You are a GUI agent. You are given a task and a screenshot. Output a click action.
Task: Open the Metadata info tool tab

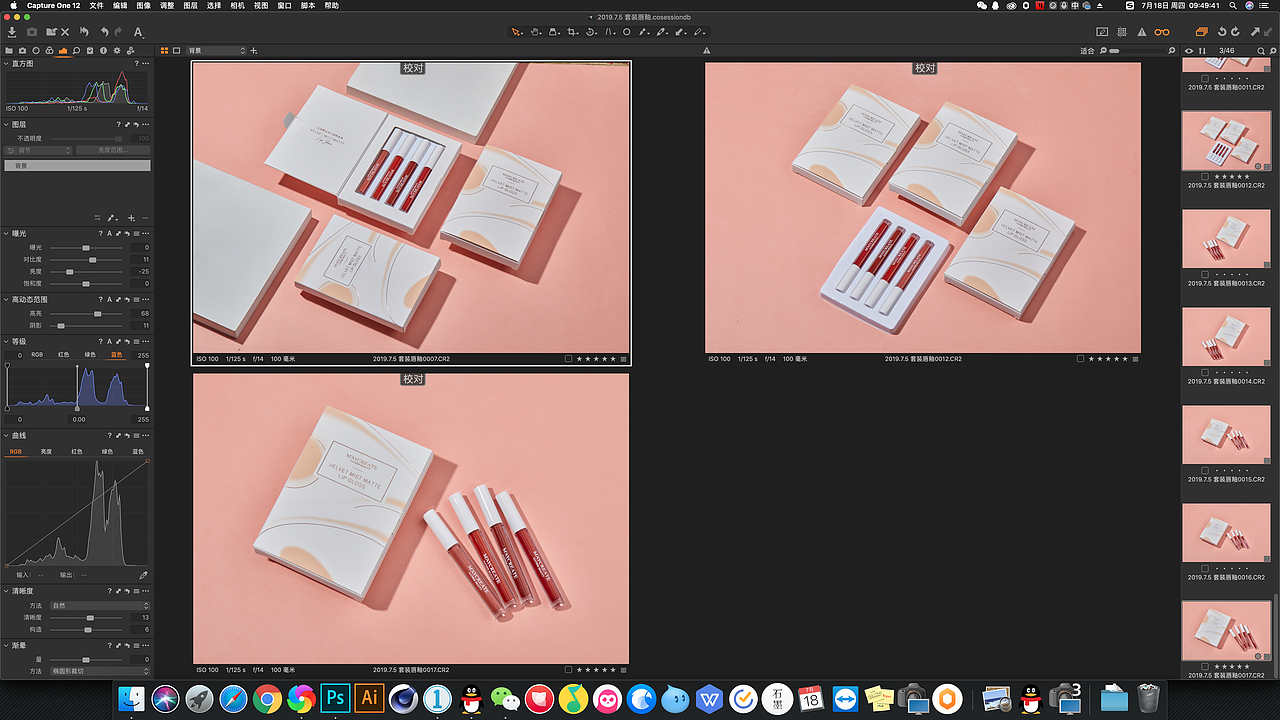(x=104, y=50)
